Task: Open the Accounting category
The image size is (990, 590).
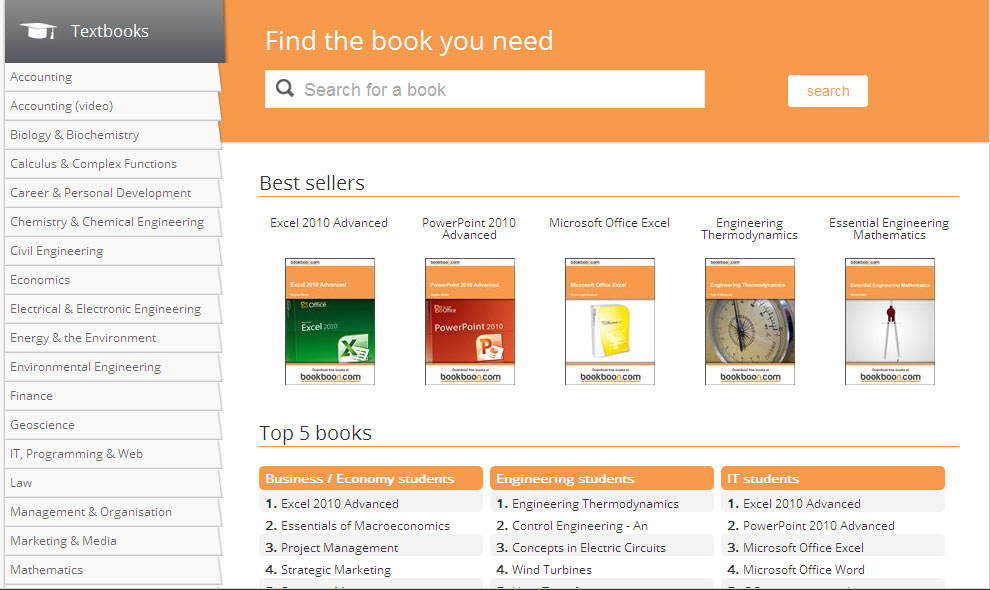Action: pos(112,77)
